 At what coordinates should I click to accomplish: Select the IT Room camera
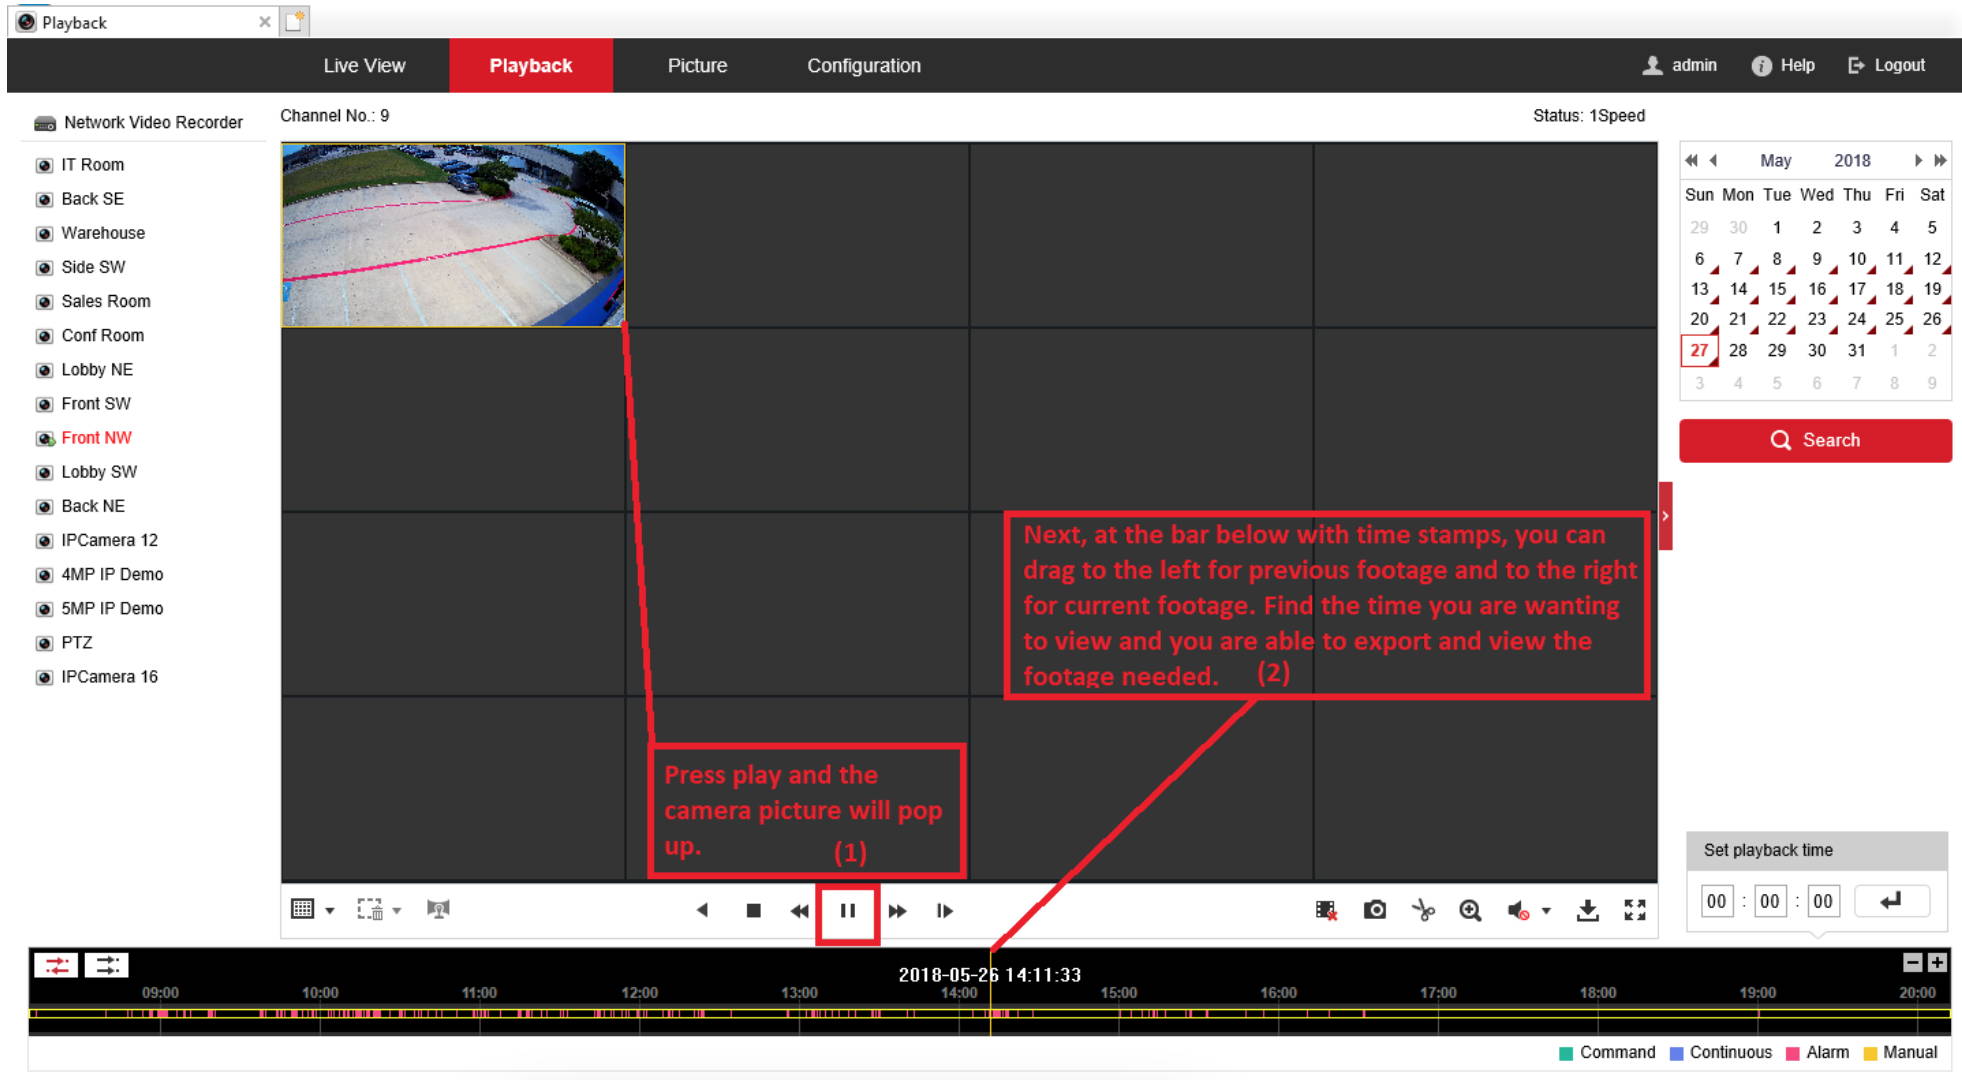tap(92, 165)
